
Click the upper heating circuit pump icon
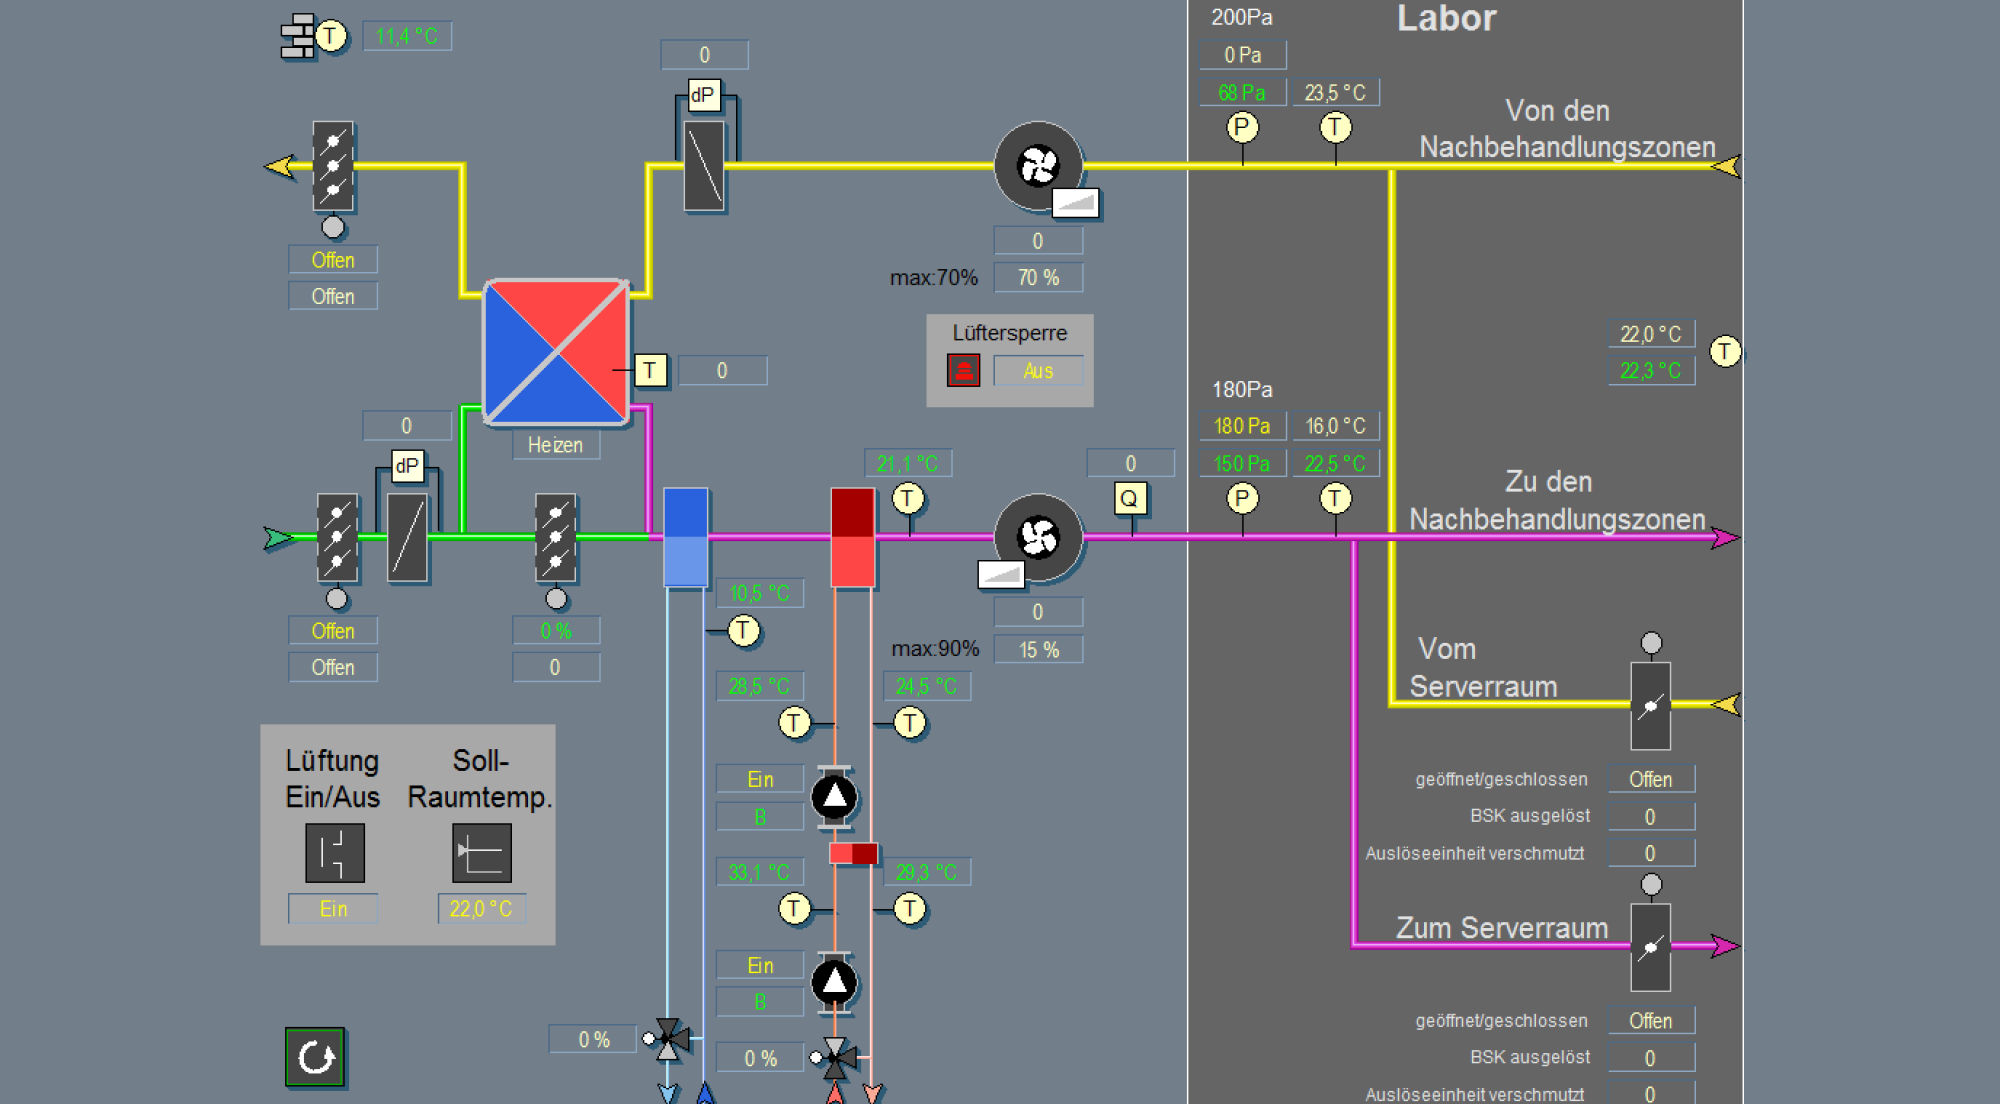pos(834,797)
